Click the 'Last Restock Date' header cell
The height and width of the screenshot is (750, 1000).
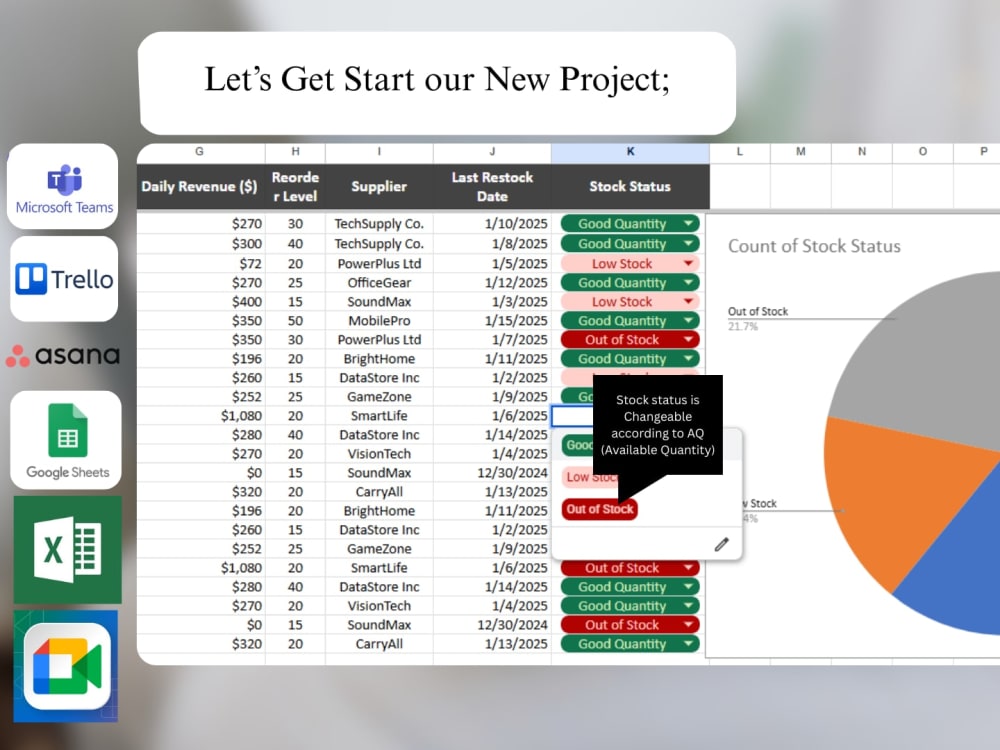[492, 186]
